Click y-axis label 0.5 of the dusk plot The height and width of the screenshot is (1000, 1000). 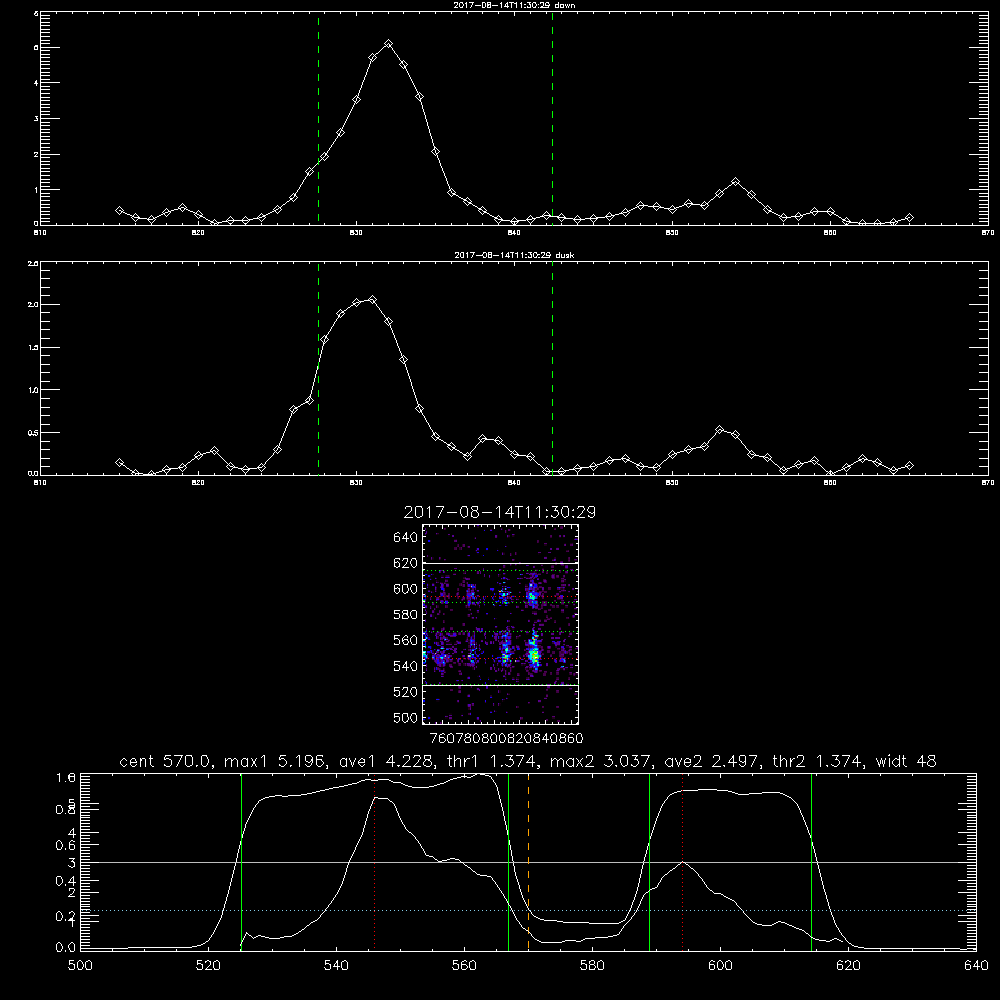(x=34, y=432)
